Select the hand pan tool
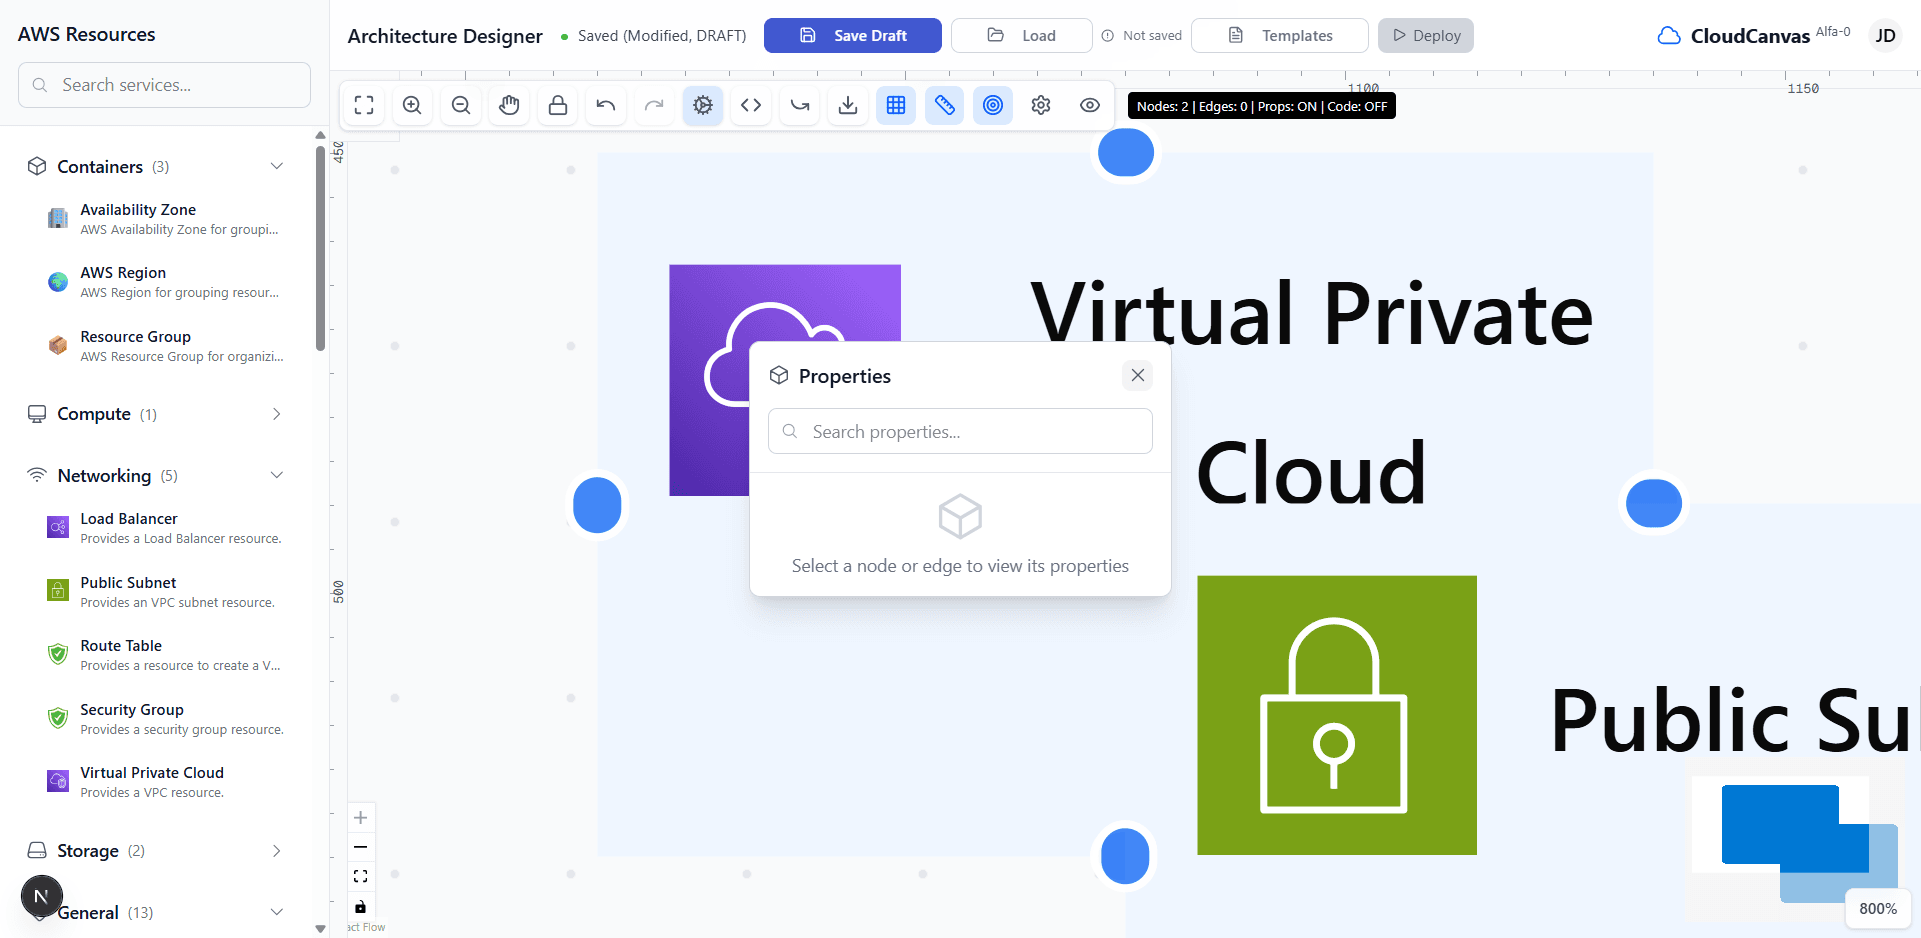Image resolution: width=1921 pixels, height=938 pixels. point(509,105)
